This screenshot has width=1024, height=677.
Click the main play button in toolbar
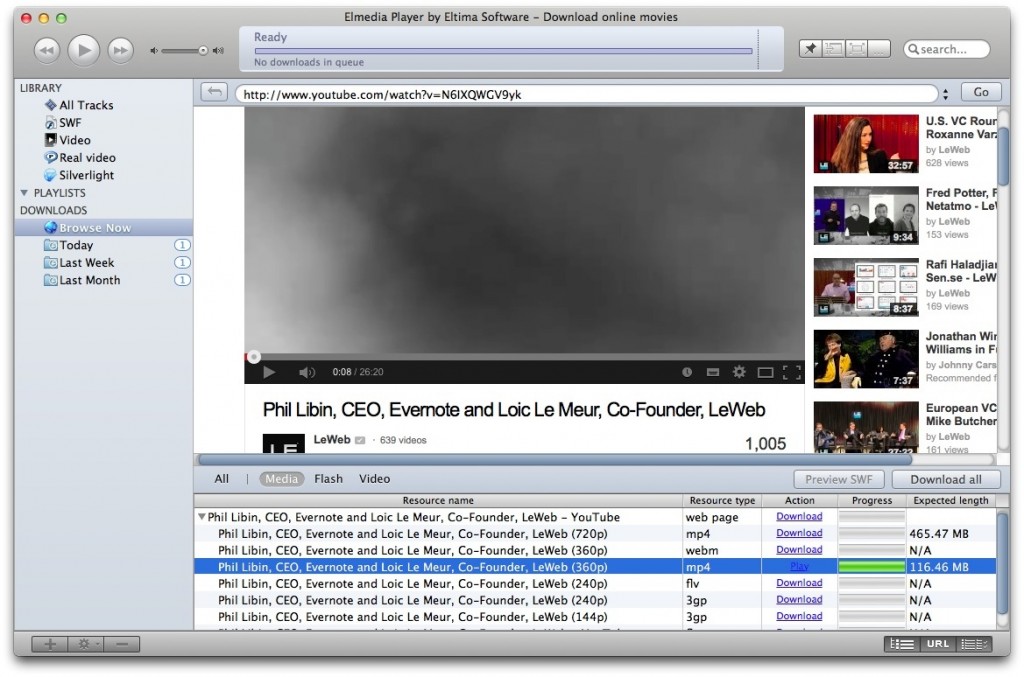pyautogui.click(x=84, y=50)
